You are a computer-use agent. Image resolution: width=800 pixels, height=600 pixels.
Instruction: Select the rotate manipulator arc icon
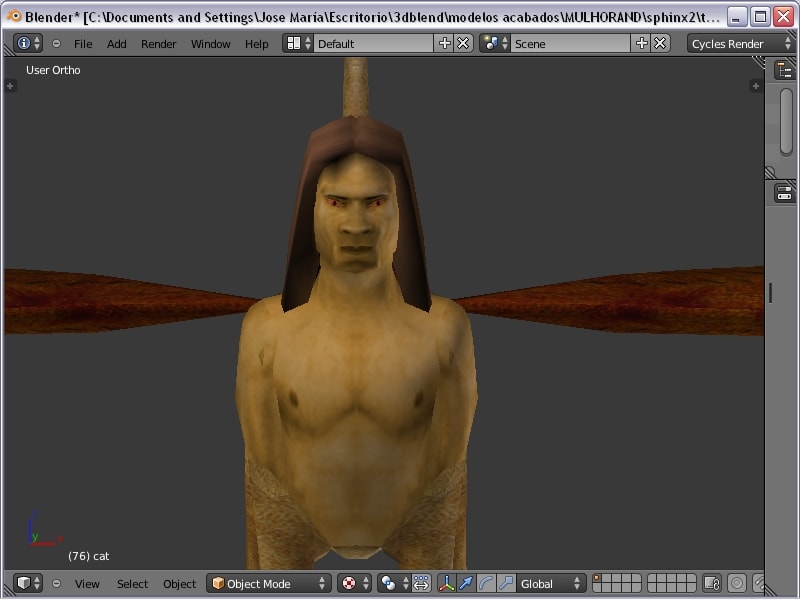pyautogui.click(x=486, y=584)
